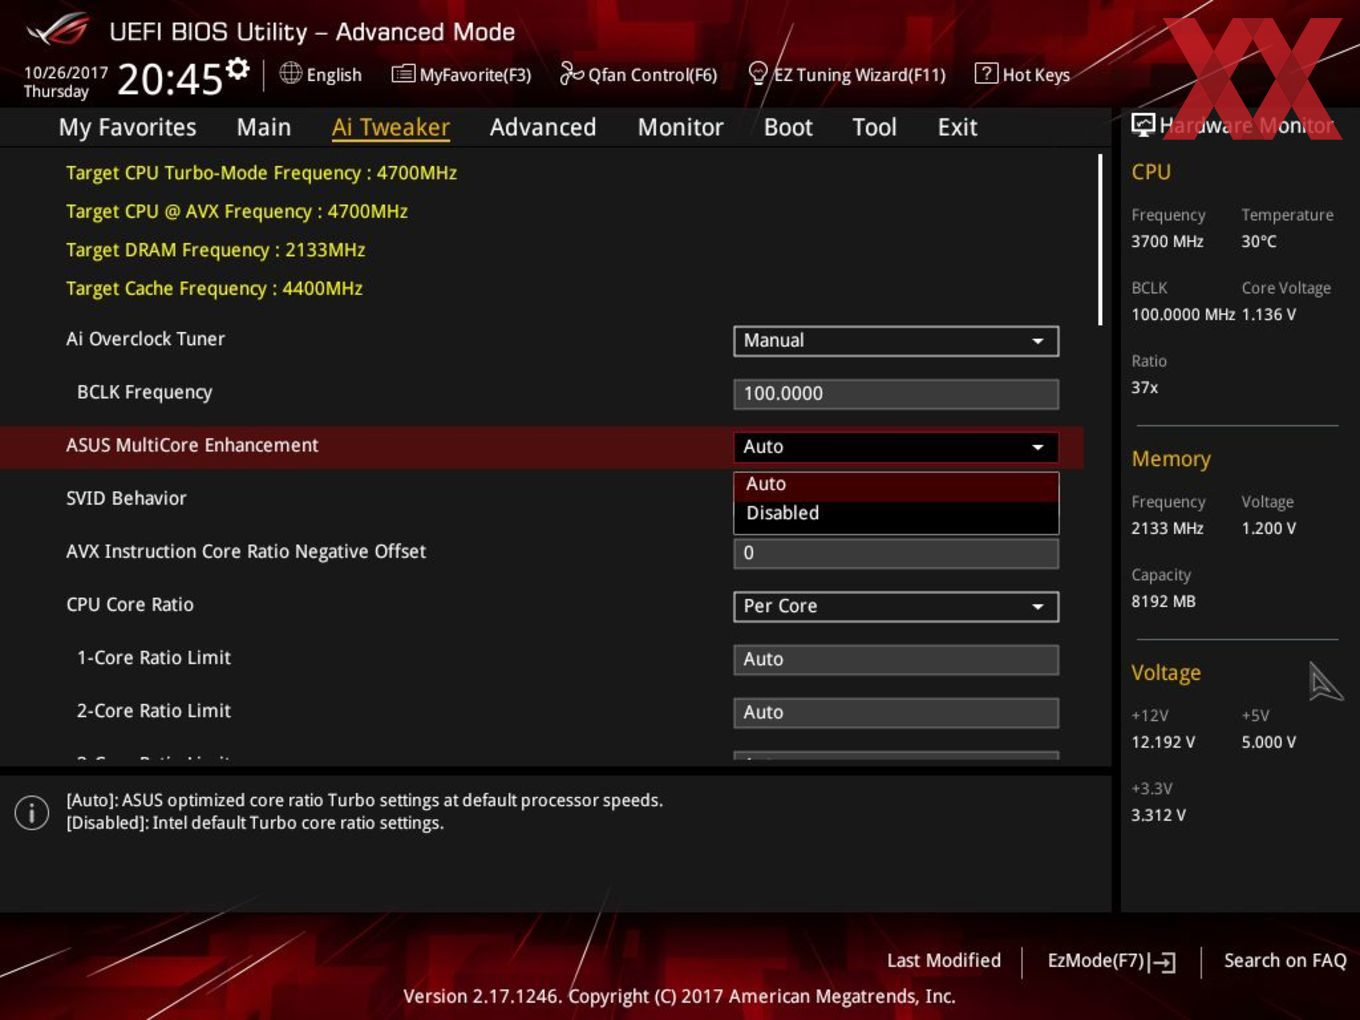Click the Hot Keys question mark icon
Image resolution: width=1360 pixels, height=1020 pixels.
(986, 73)
